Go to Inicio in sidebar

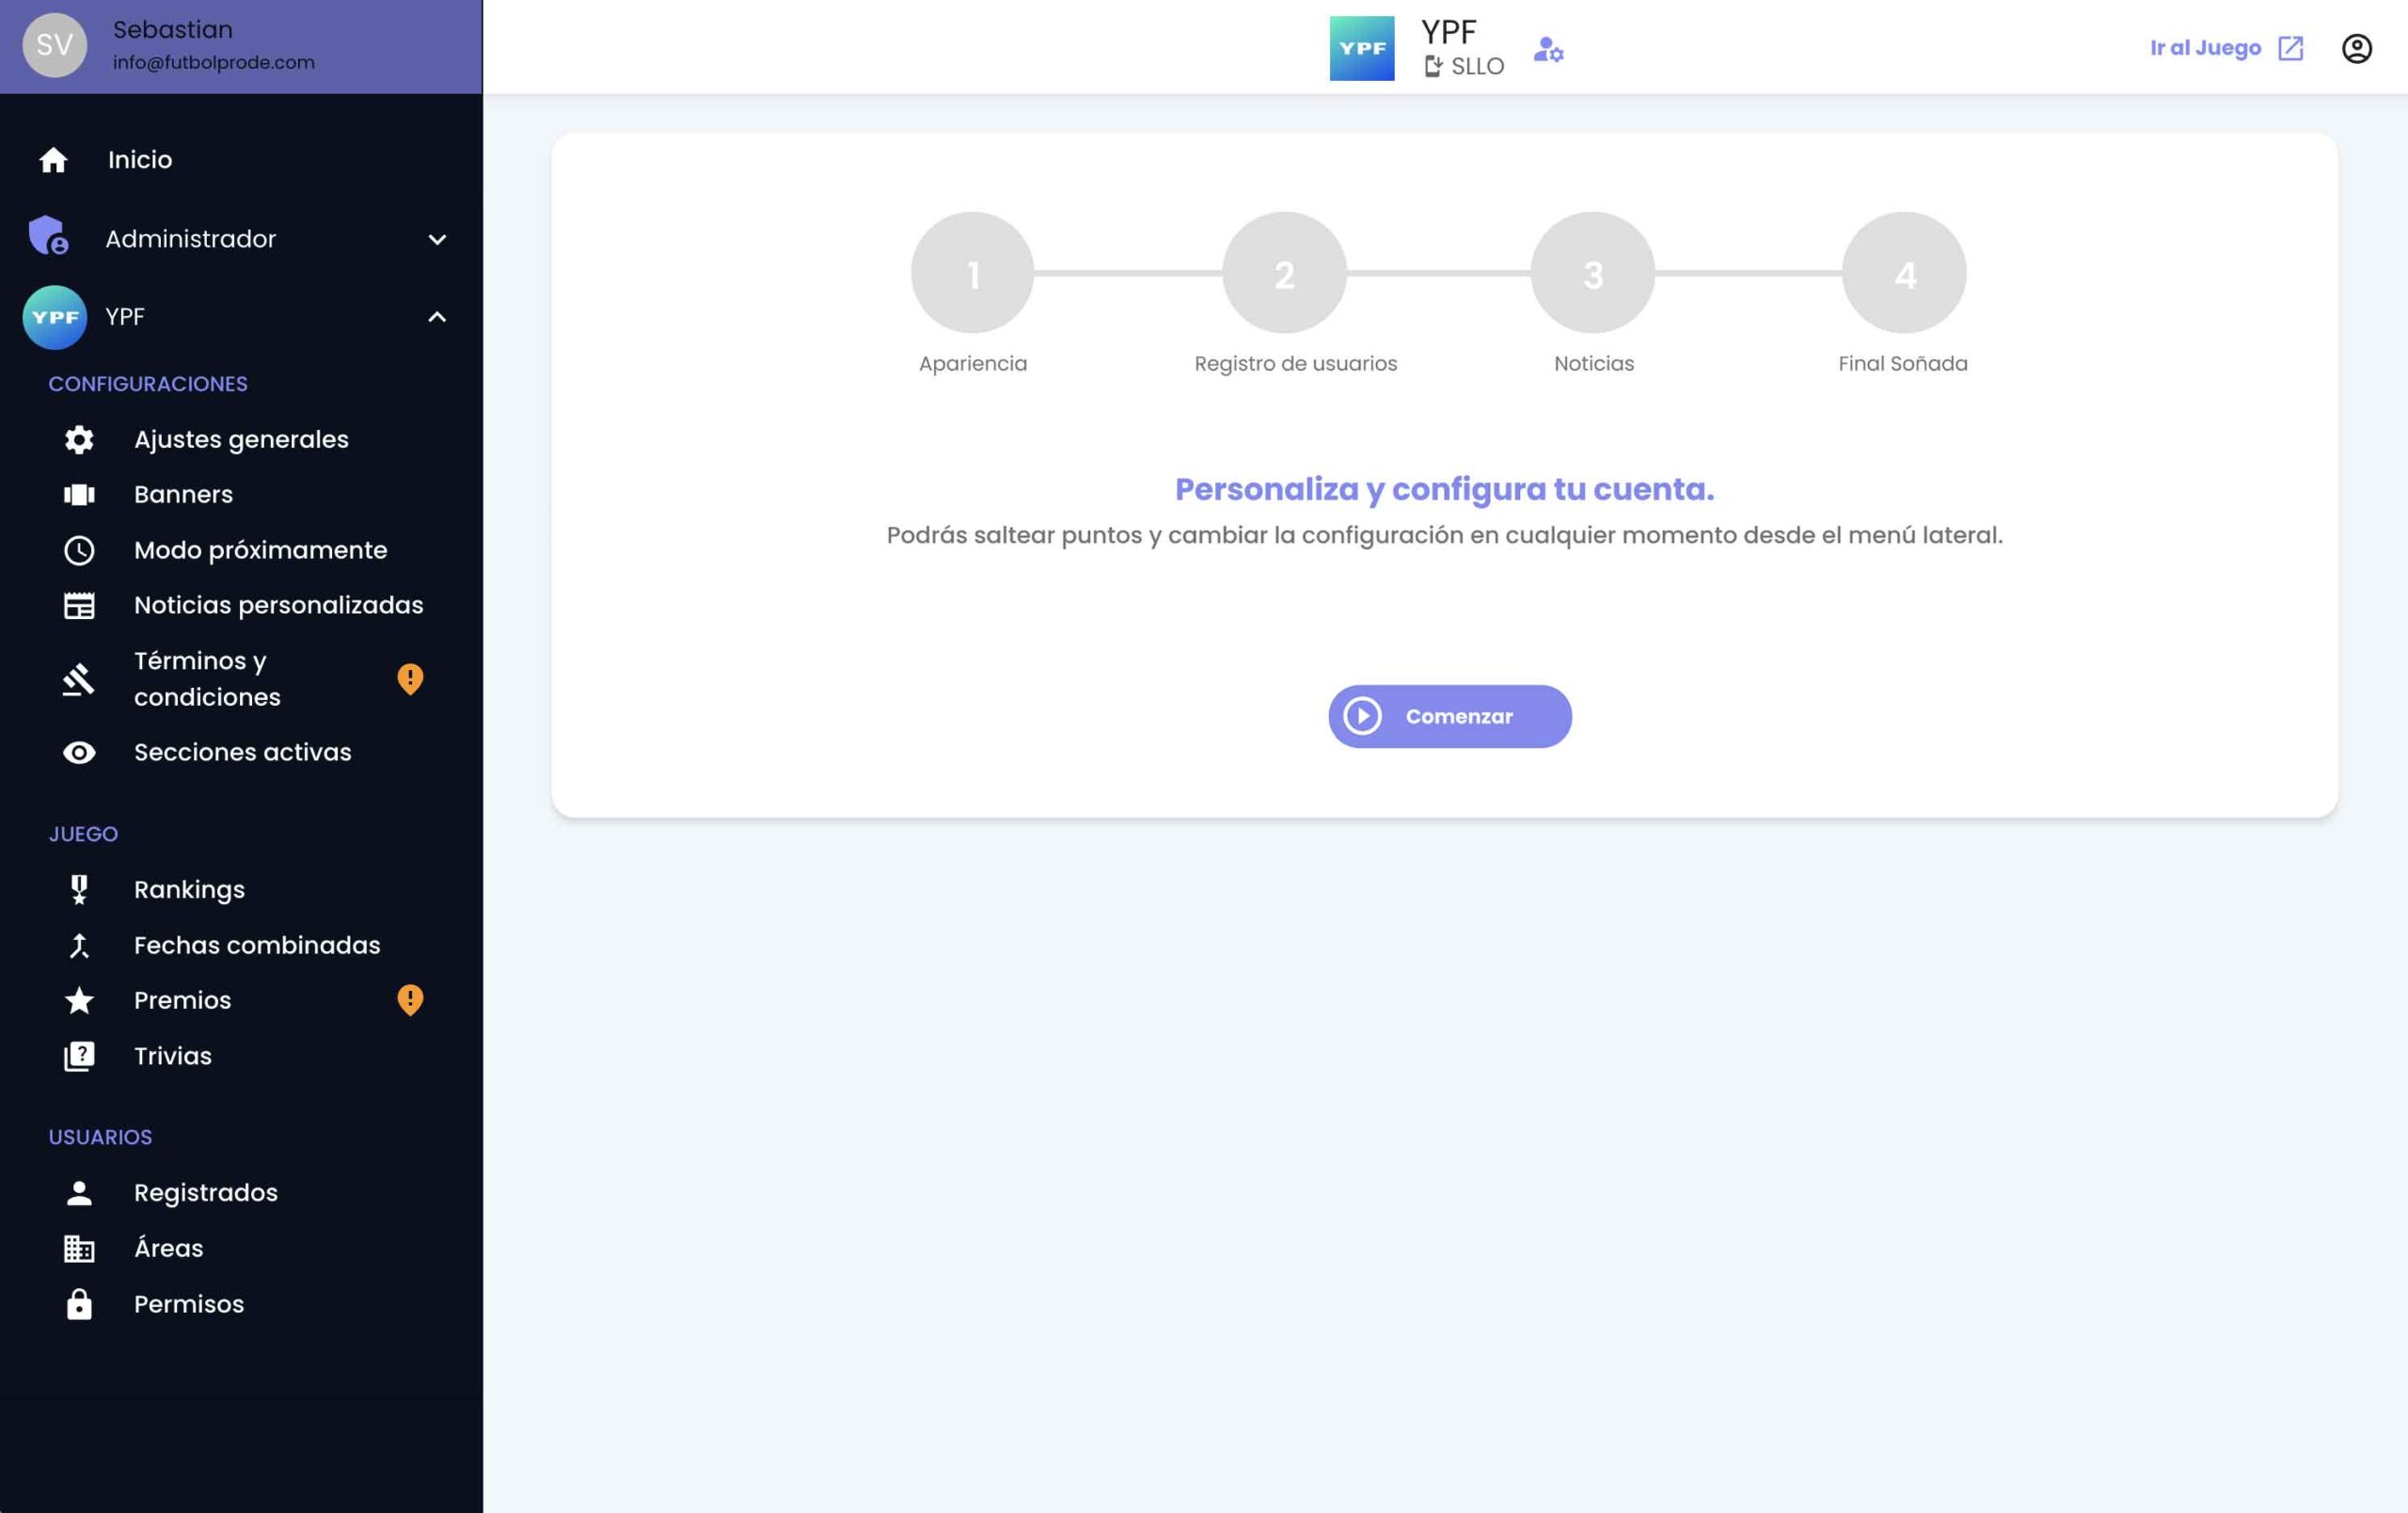140,160
